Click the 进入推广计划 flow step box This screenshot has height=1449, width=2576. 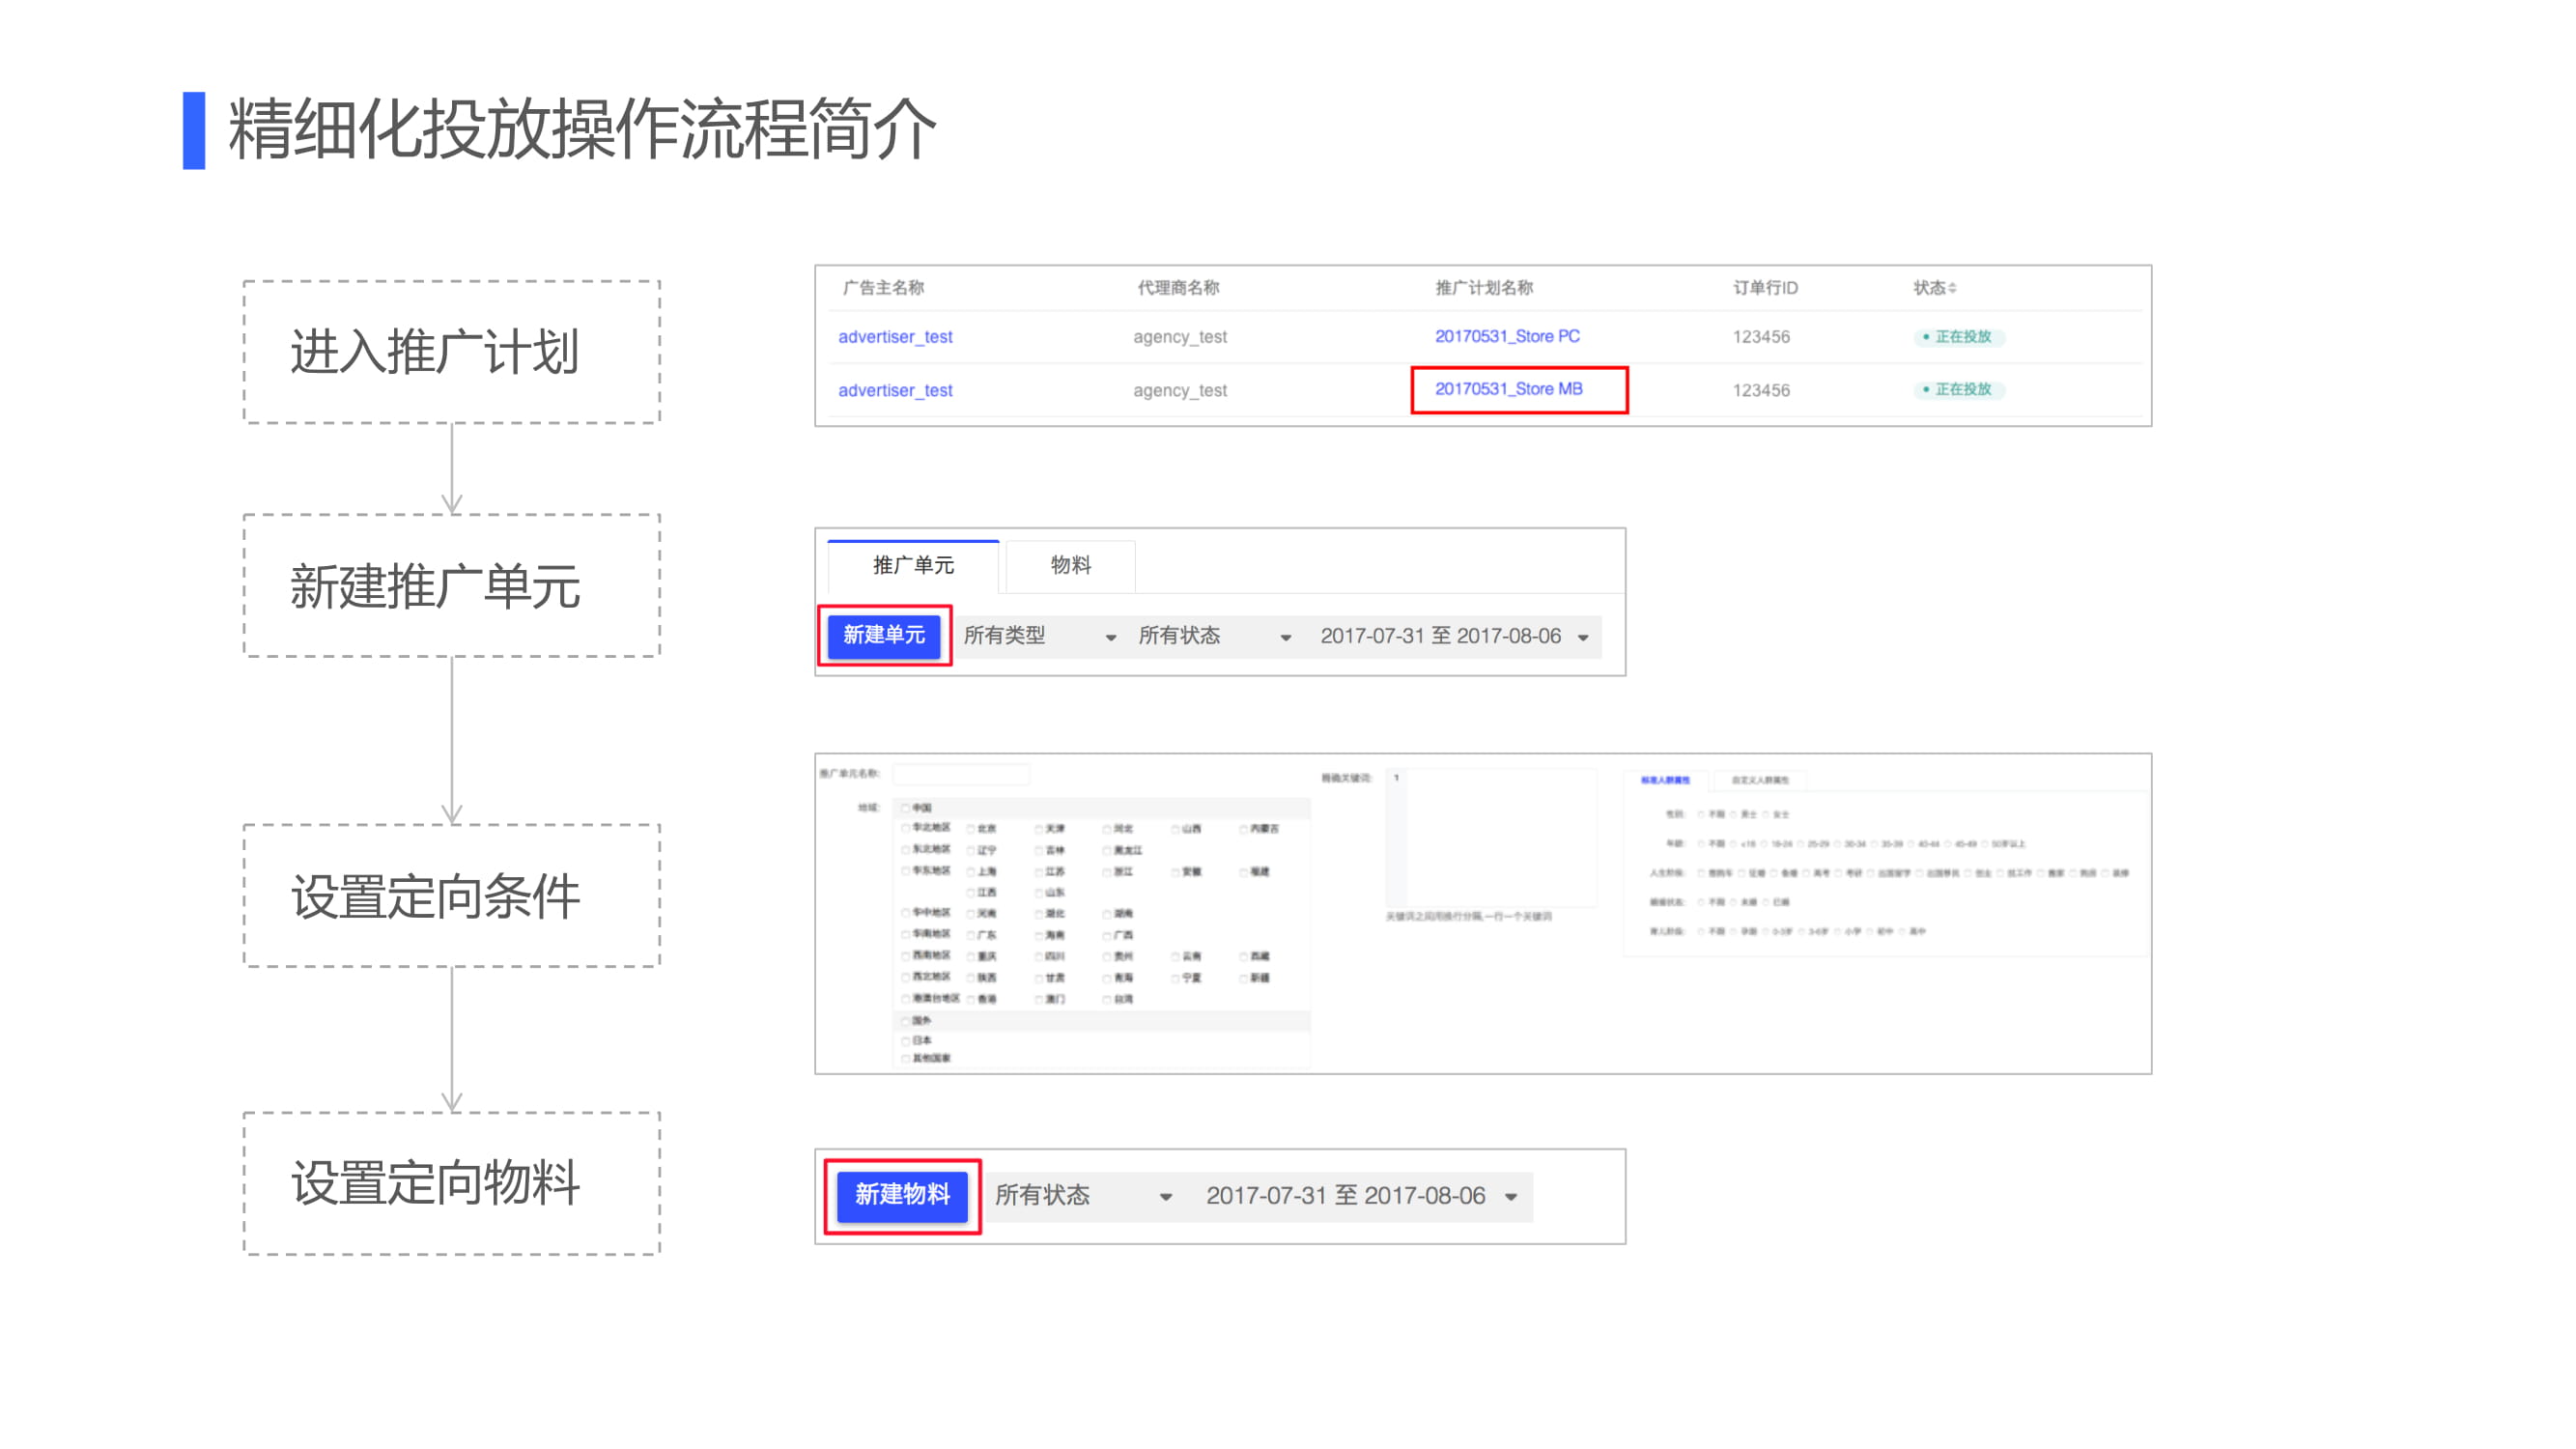pos(452,352)
